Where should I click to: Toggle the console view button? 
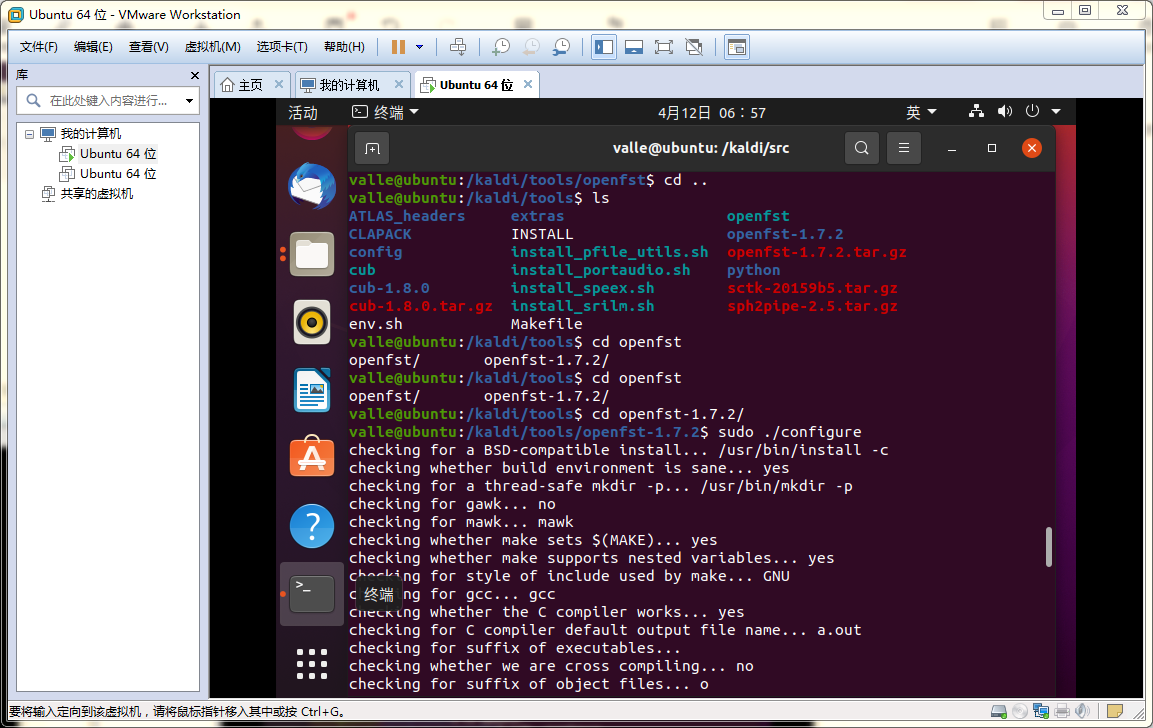coord(737,47)
